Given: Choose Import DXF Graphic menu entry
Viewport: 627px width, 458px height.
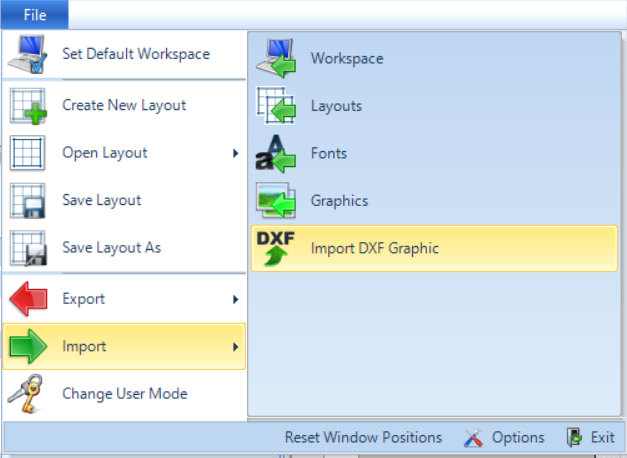Looking at the screenshot, I should [374, 248].
